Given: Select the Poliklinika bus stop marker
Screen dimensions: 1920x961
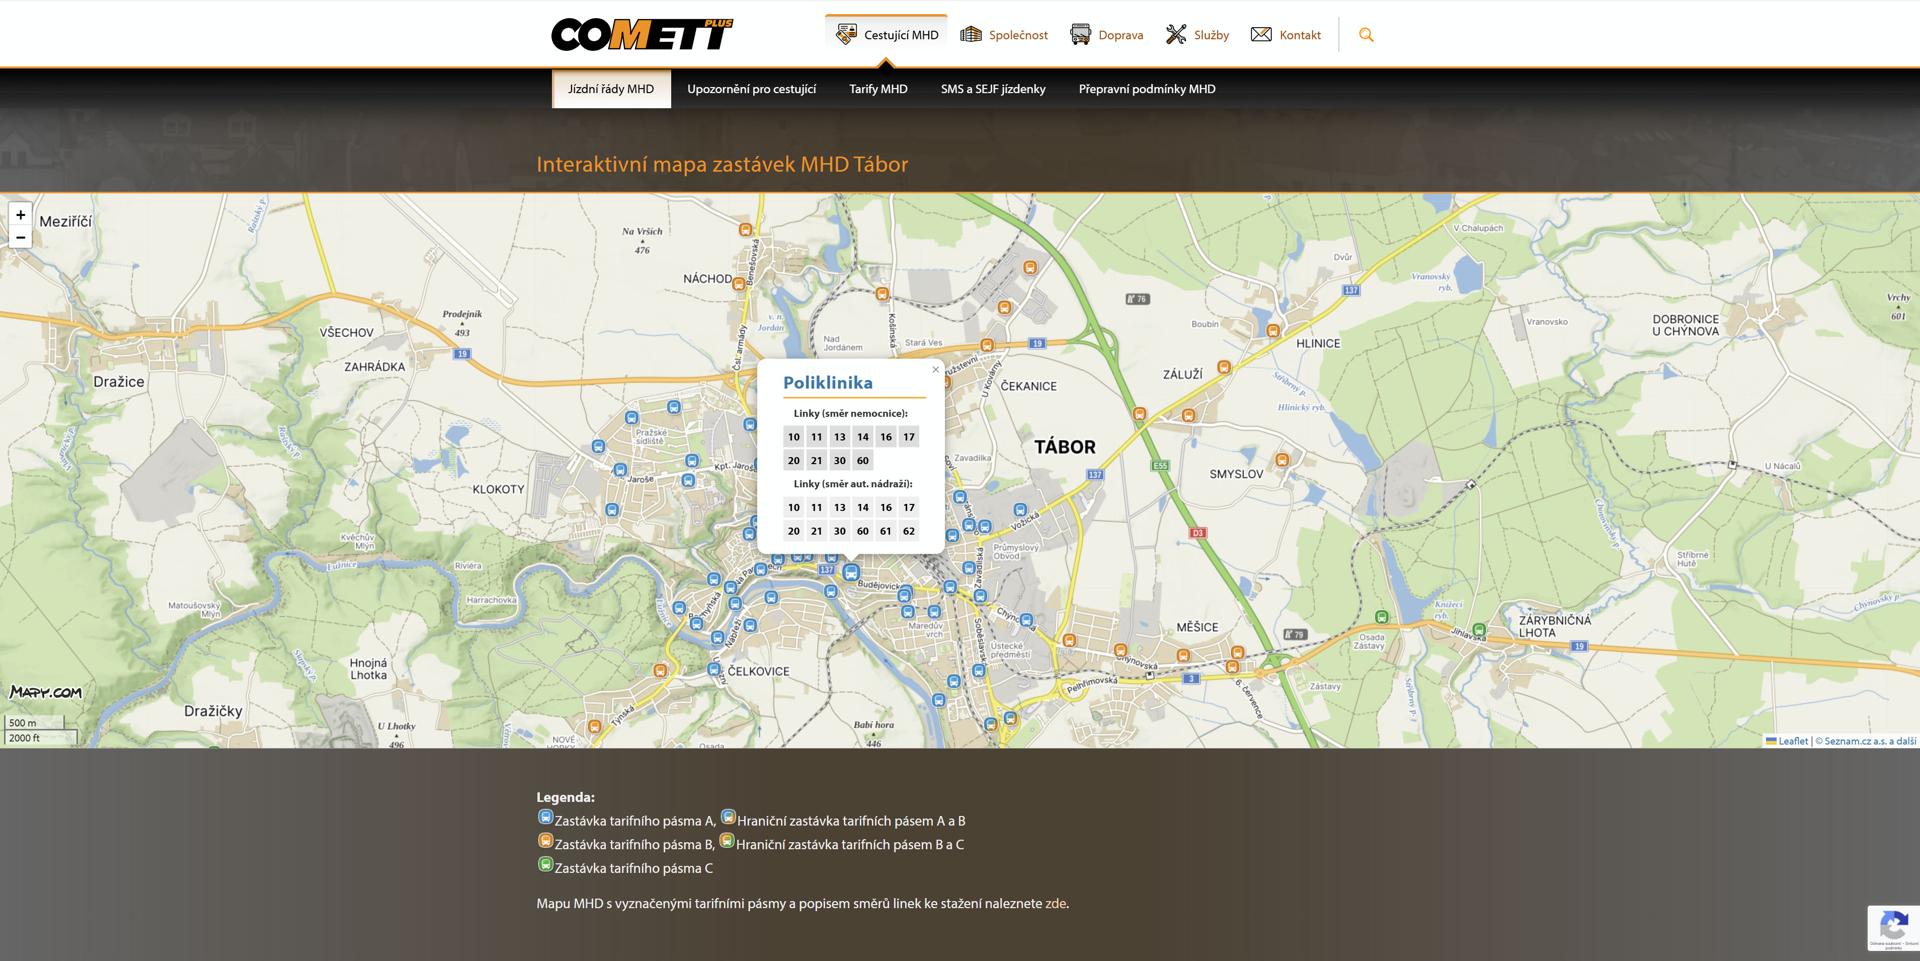Looking at the screenshot, I should tap(851, 572).
